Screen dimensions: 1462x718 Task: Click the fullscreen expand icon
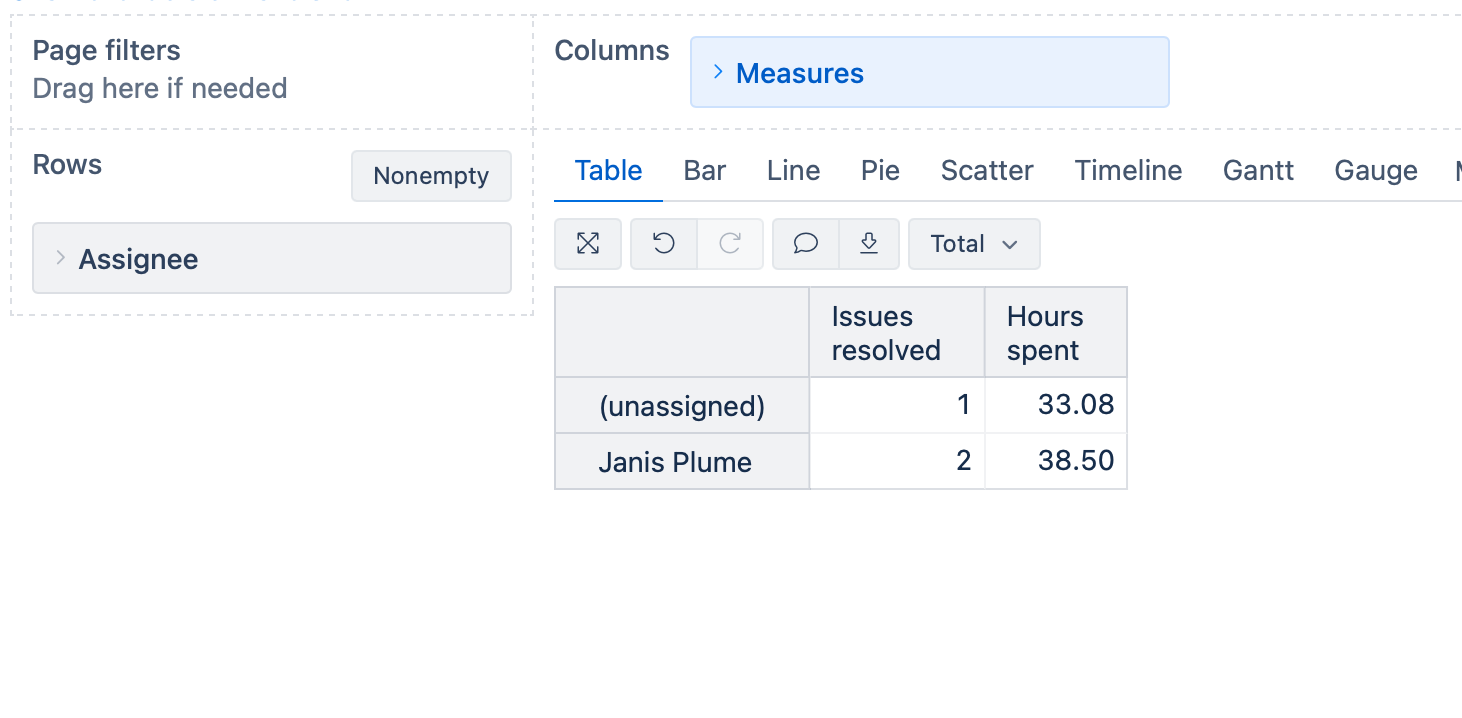click(x=588, y=244)
